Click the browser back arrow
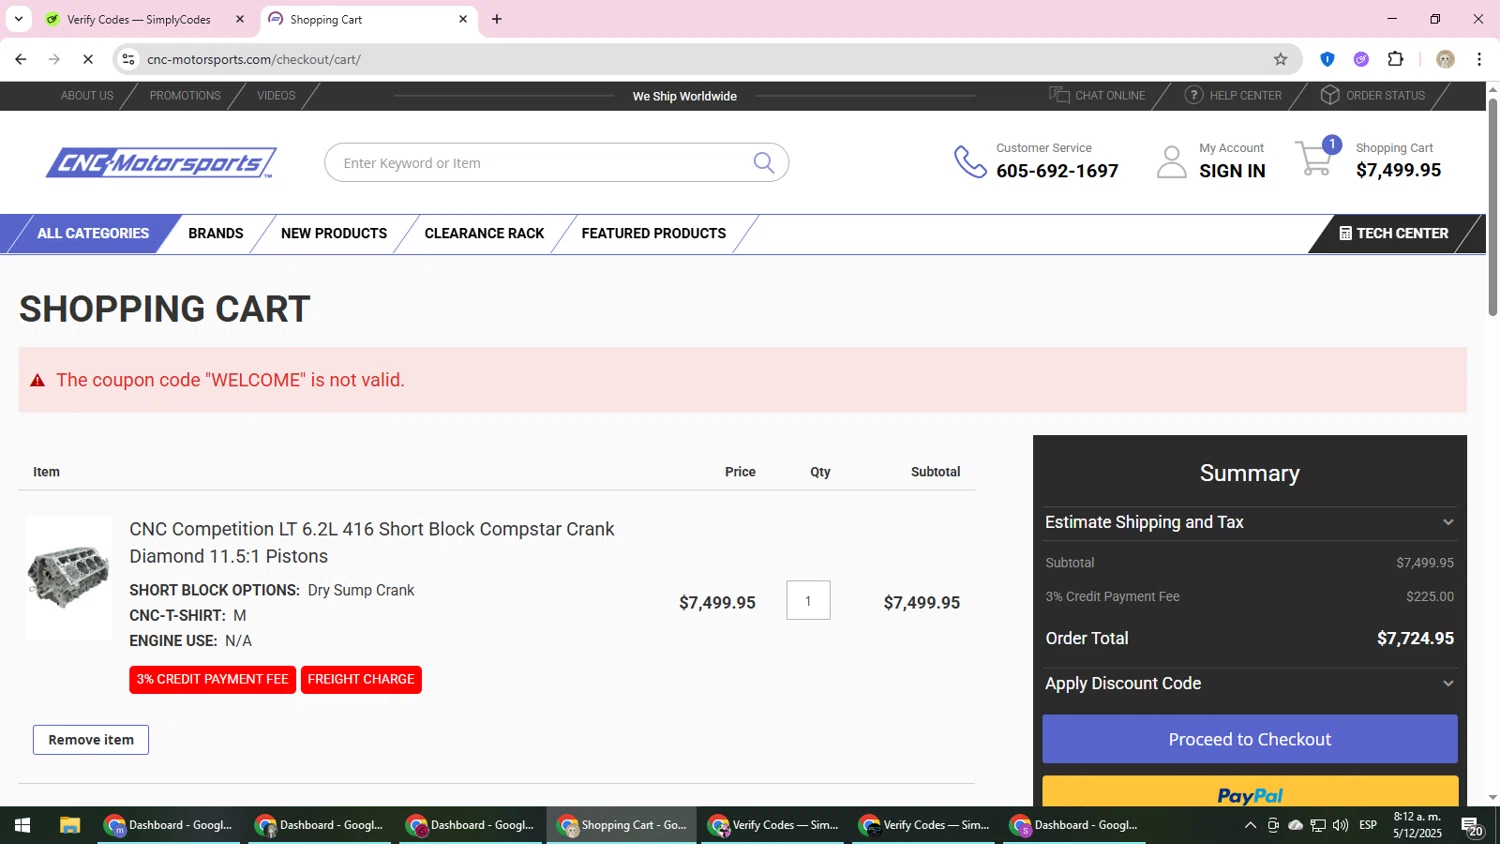The height and width of the screenshot is (844, 1500). (x=21, y=59)
